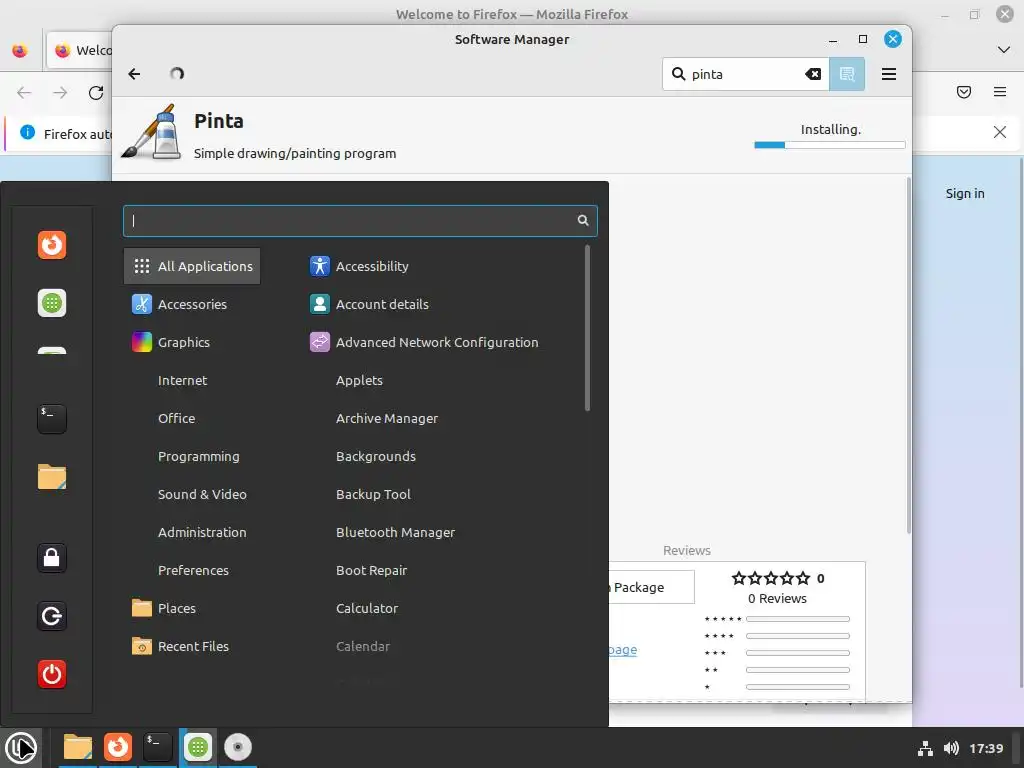Launch Archive Manager
Screen dimensions: 1024x768
tap(441, 418)
